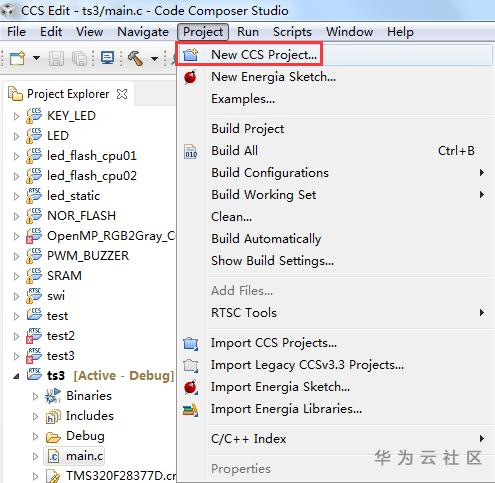Screen dimensions: 495x483
Task: Close the Project Explorer tab
Action: 122,94
